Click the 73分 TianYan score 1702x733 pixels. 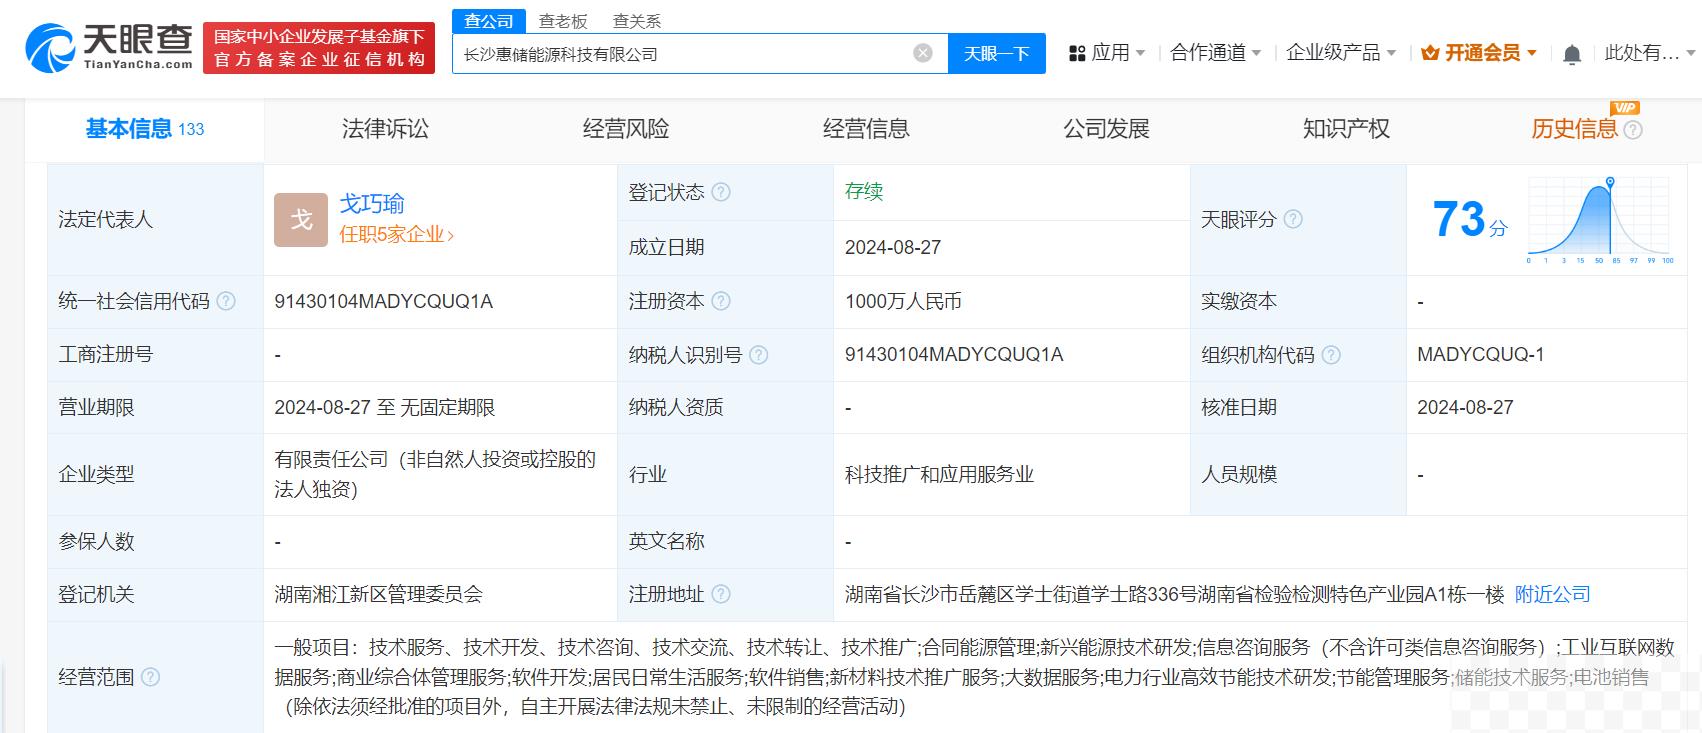click(x=1469, y=220)
